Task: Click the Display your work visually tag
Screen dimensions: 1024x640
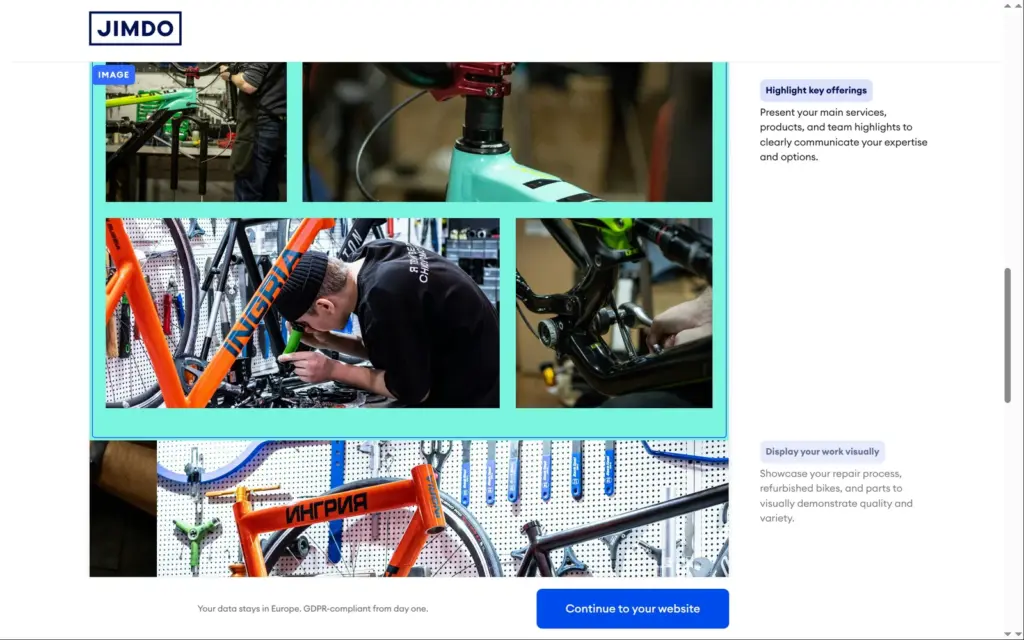Action: [822, 451]
